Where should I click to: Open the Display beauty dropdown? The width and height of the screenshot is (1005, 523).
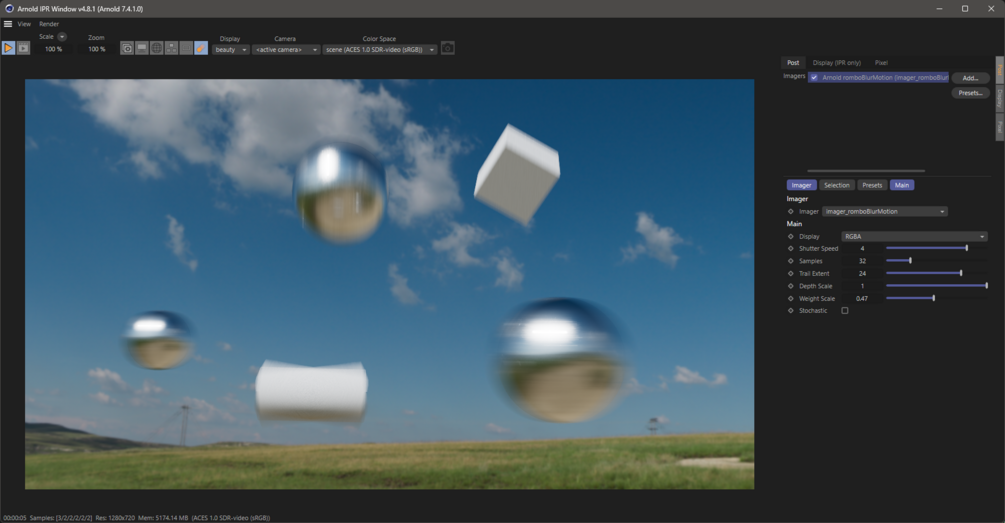click(x=230, y=49)
